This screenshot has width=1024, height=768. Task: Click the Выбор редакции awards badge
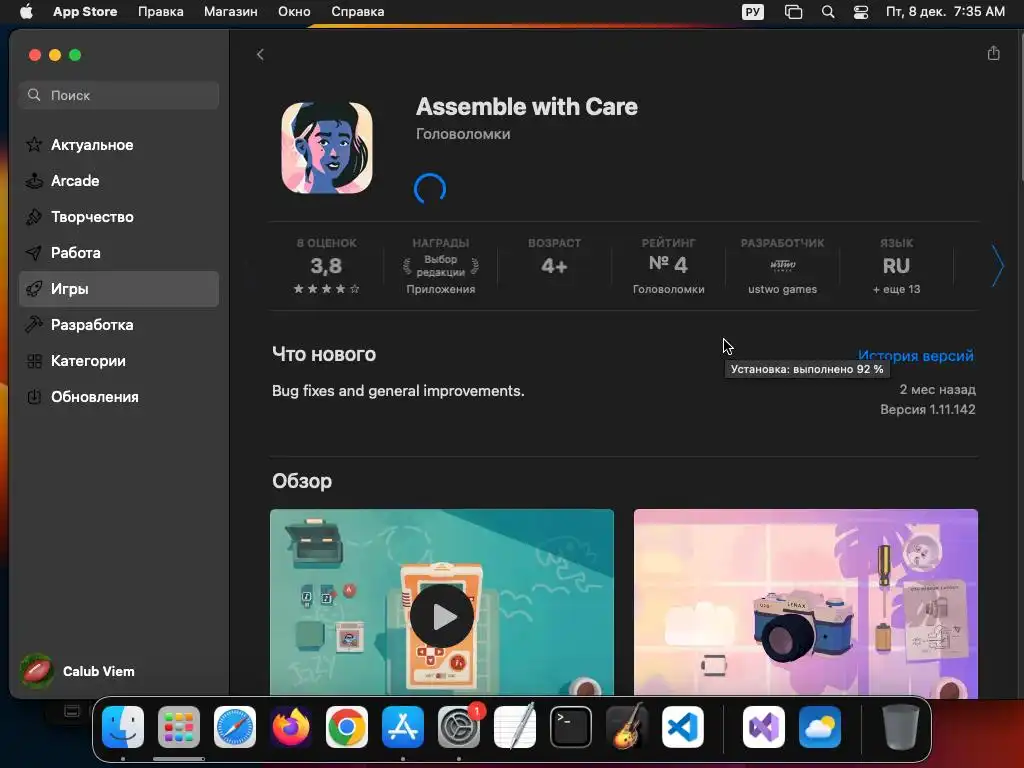click(x=441, y=266)
